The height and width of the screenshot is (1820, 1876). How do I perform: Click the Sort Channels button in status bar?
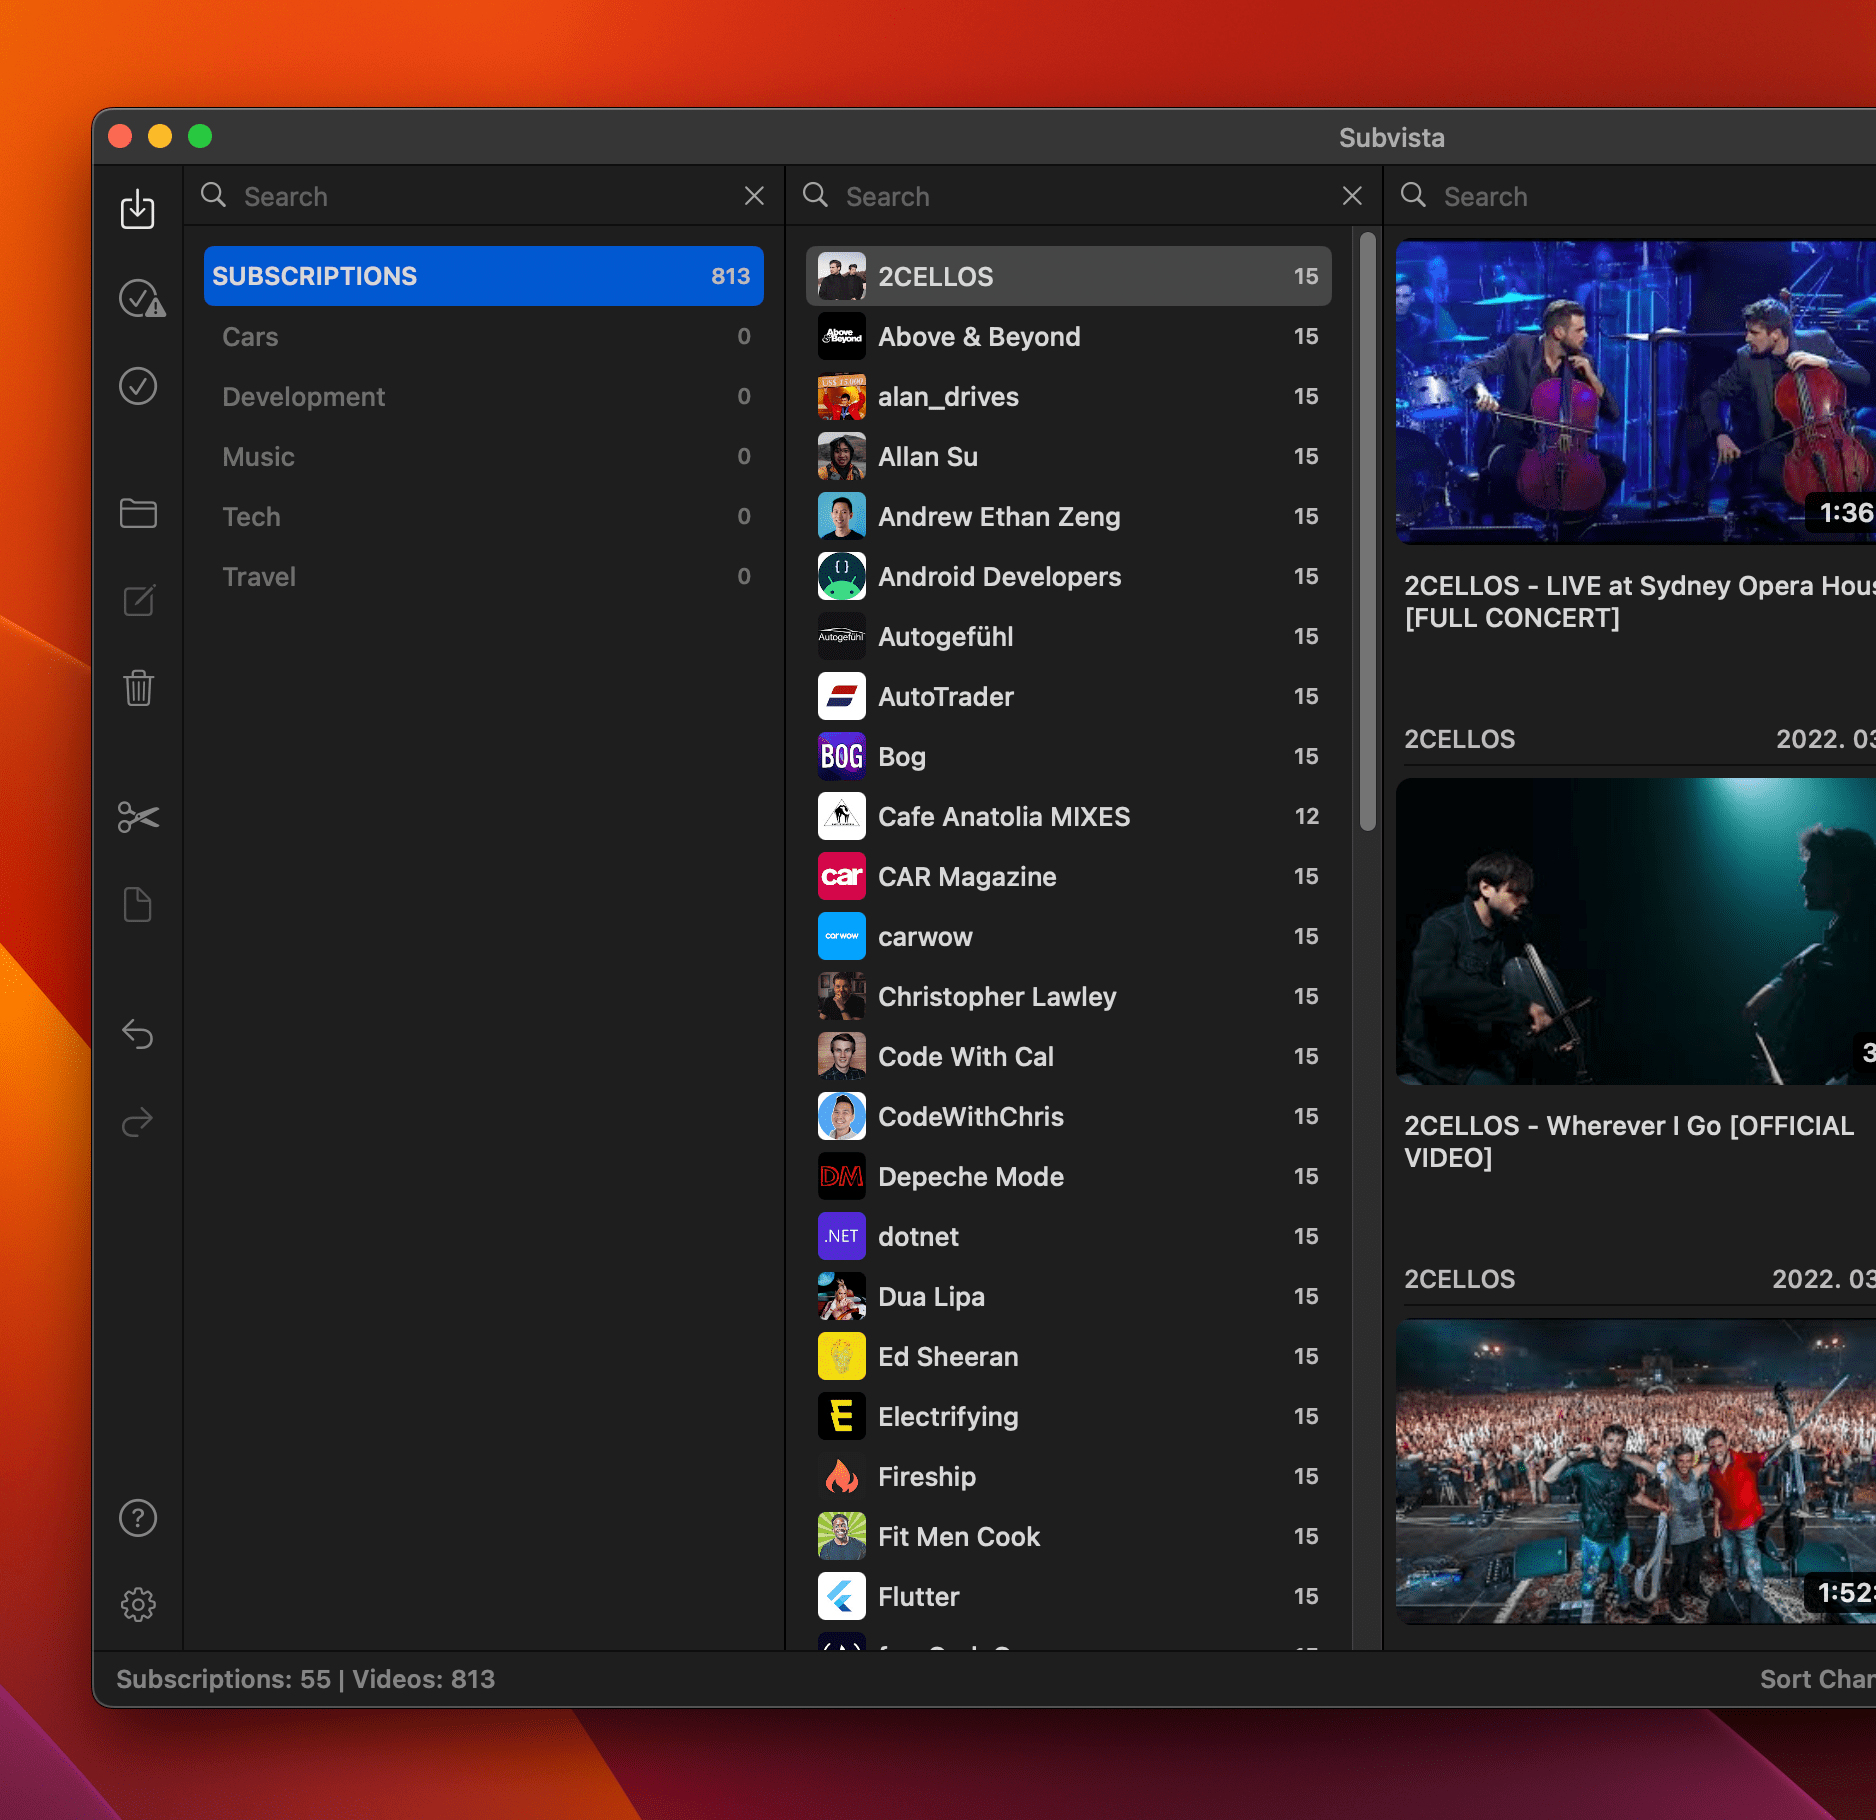tap(1816, 1679)
